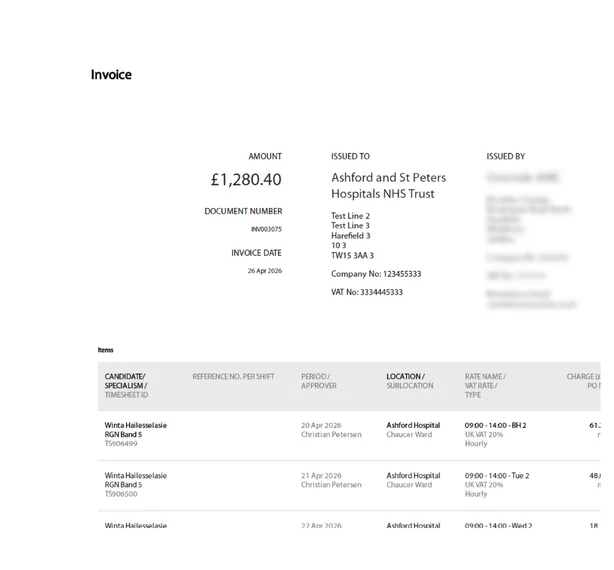Click Chaucer Ward in 21 Apr row
This screenshot has height=570, width=614.
(409, 485)
